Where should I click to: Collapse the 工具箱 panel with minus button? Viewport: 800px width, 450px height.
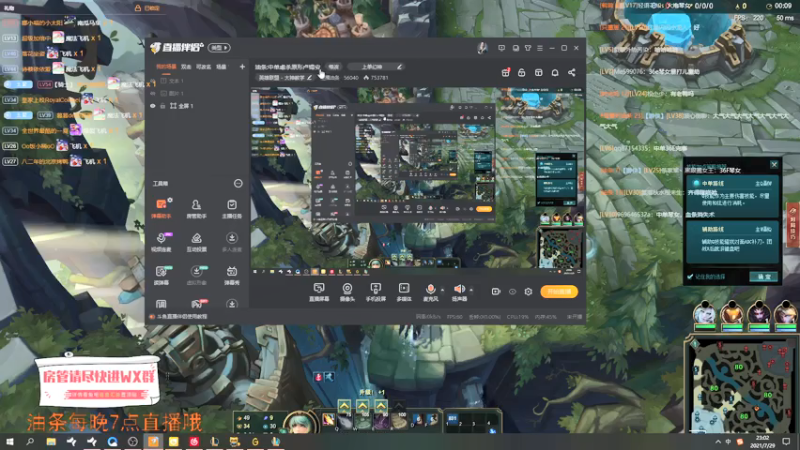pos(238,183)
